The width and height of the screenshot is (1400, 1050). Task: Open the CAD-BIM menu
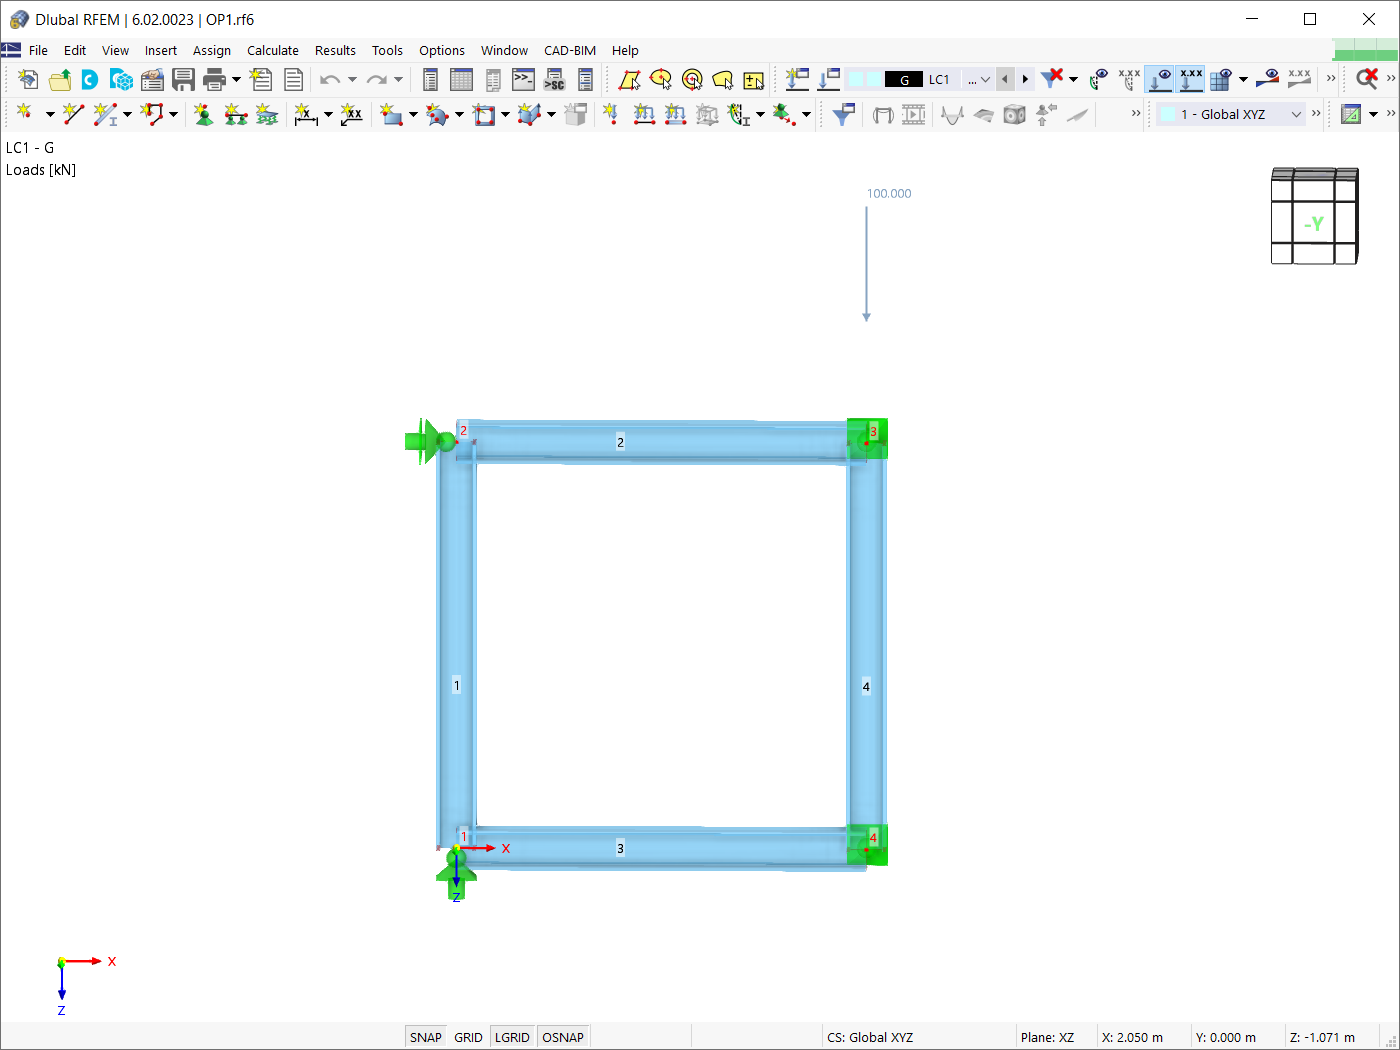pyautogui.click(x=570, y=50)
